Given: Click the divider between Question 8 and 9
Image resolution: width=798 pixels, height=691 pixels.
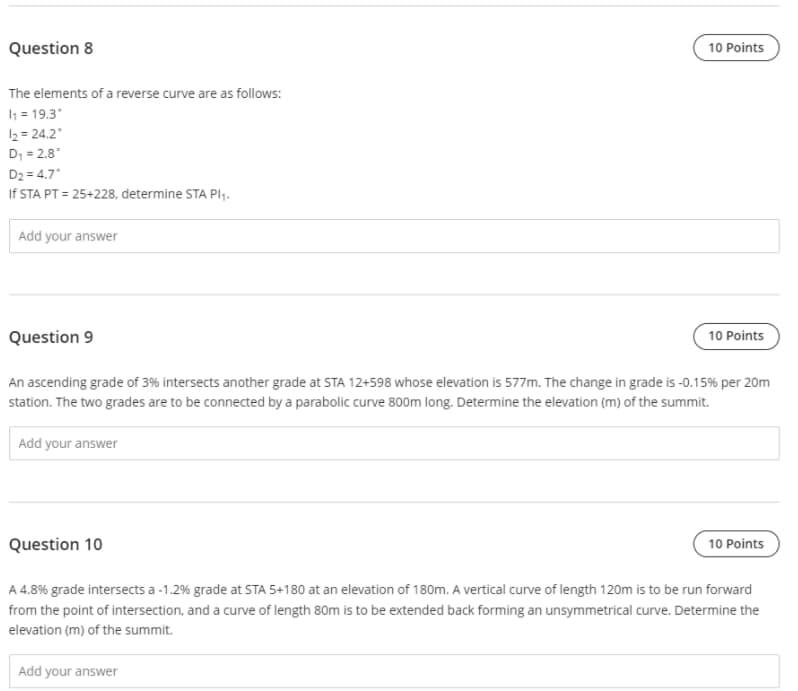Looking at the screenshot, I should coord(394,294).
